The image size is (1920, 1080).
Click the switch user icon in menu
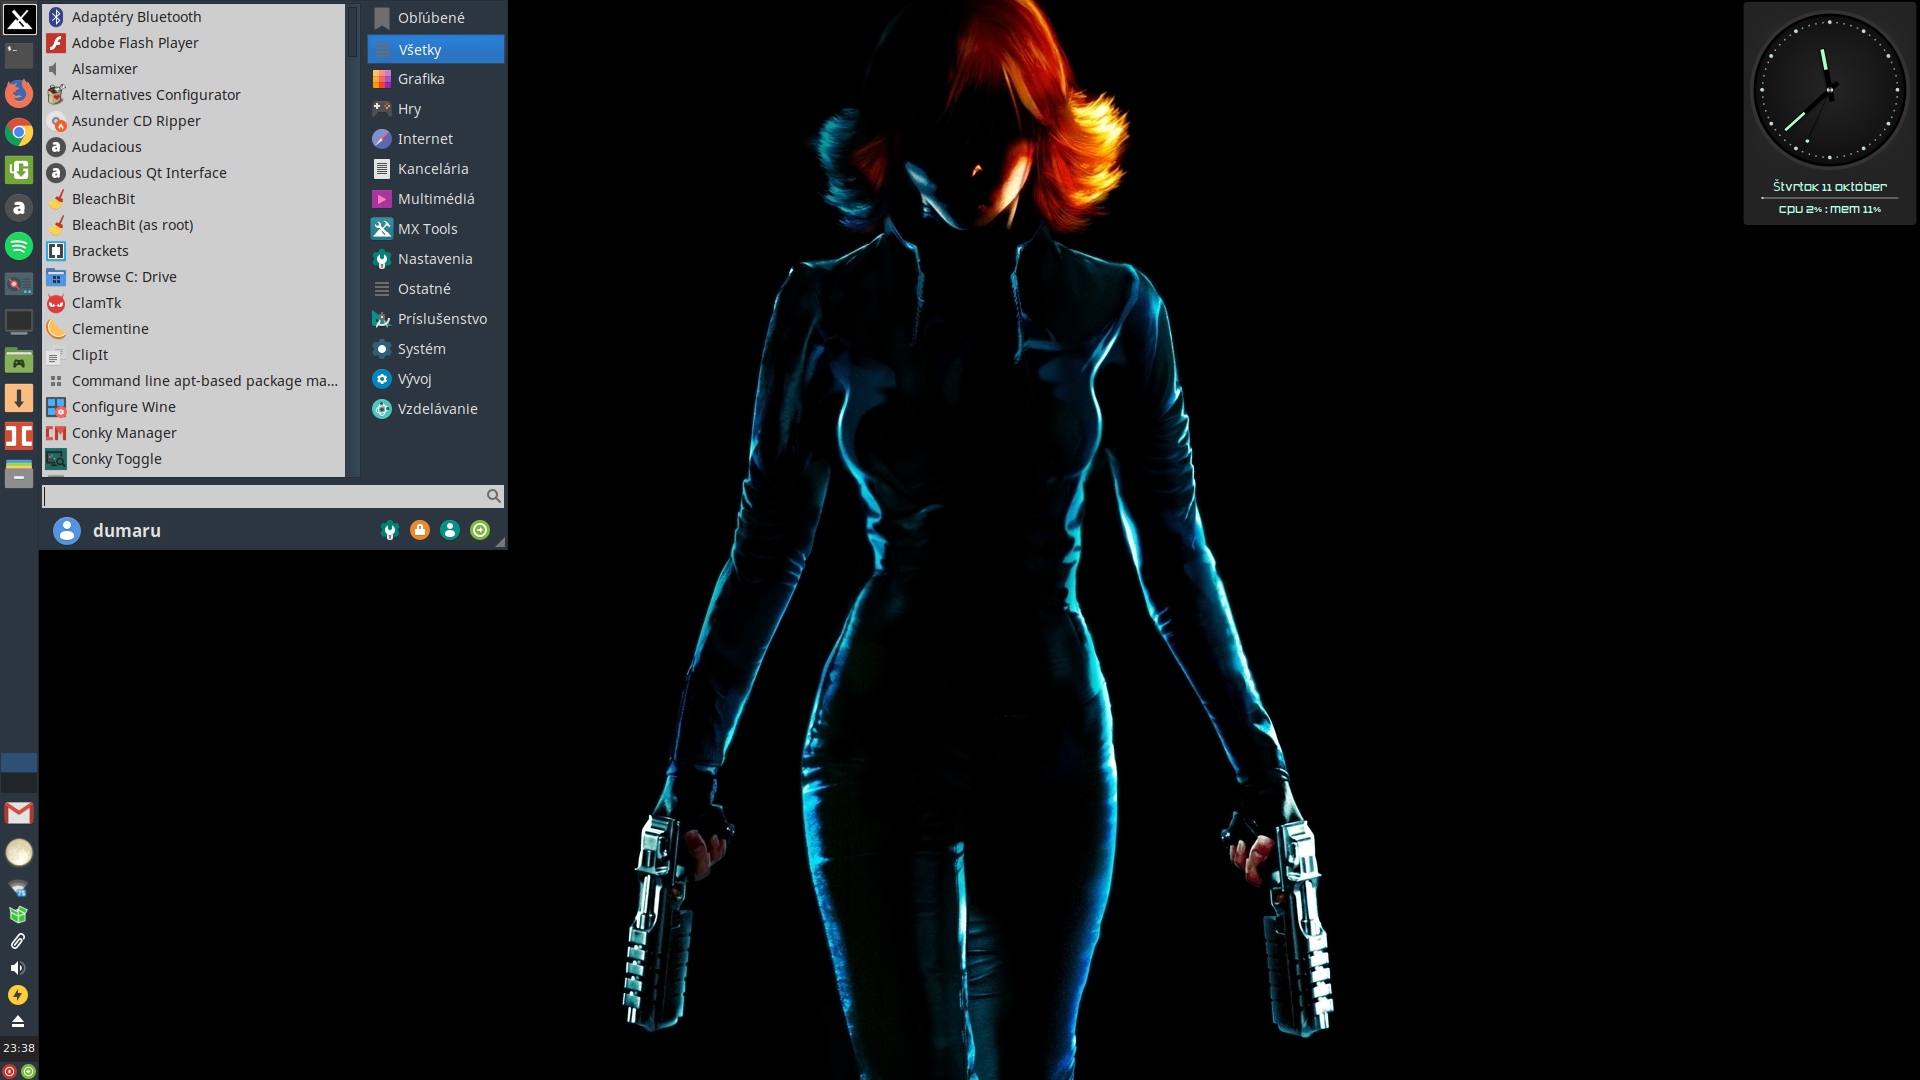coord(450,530)
